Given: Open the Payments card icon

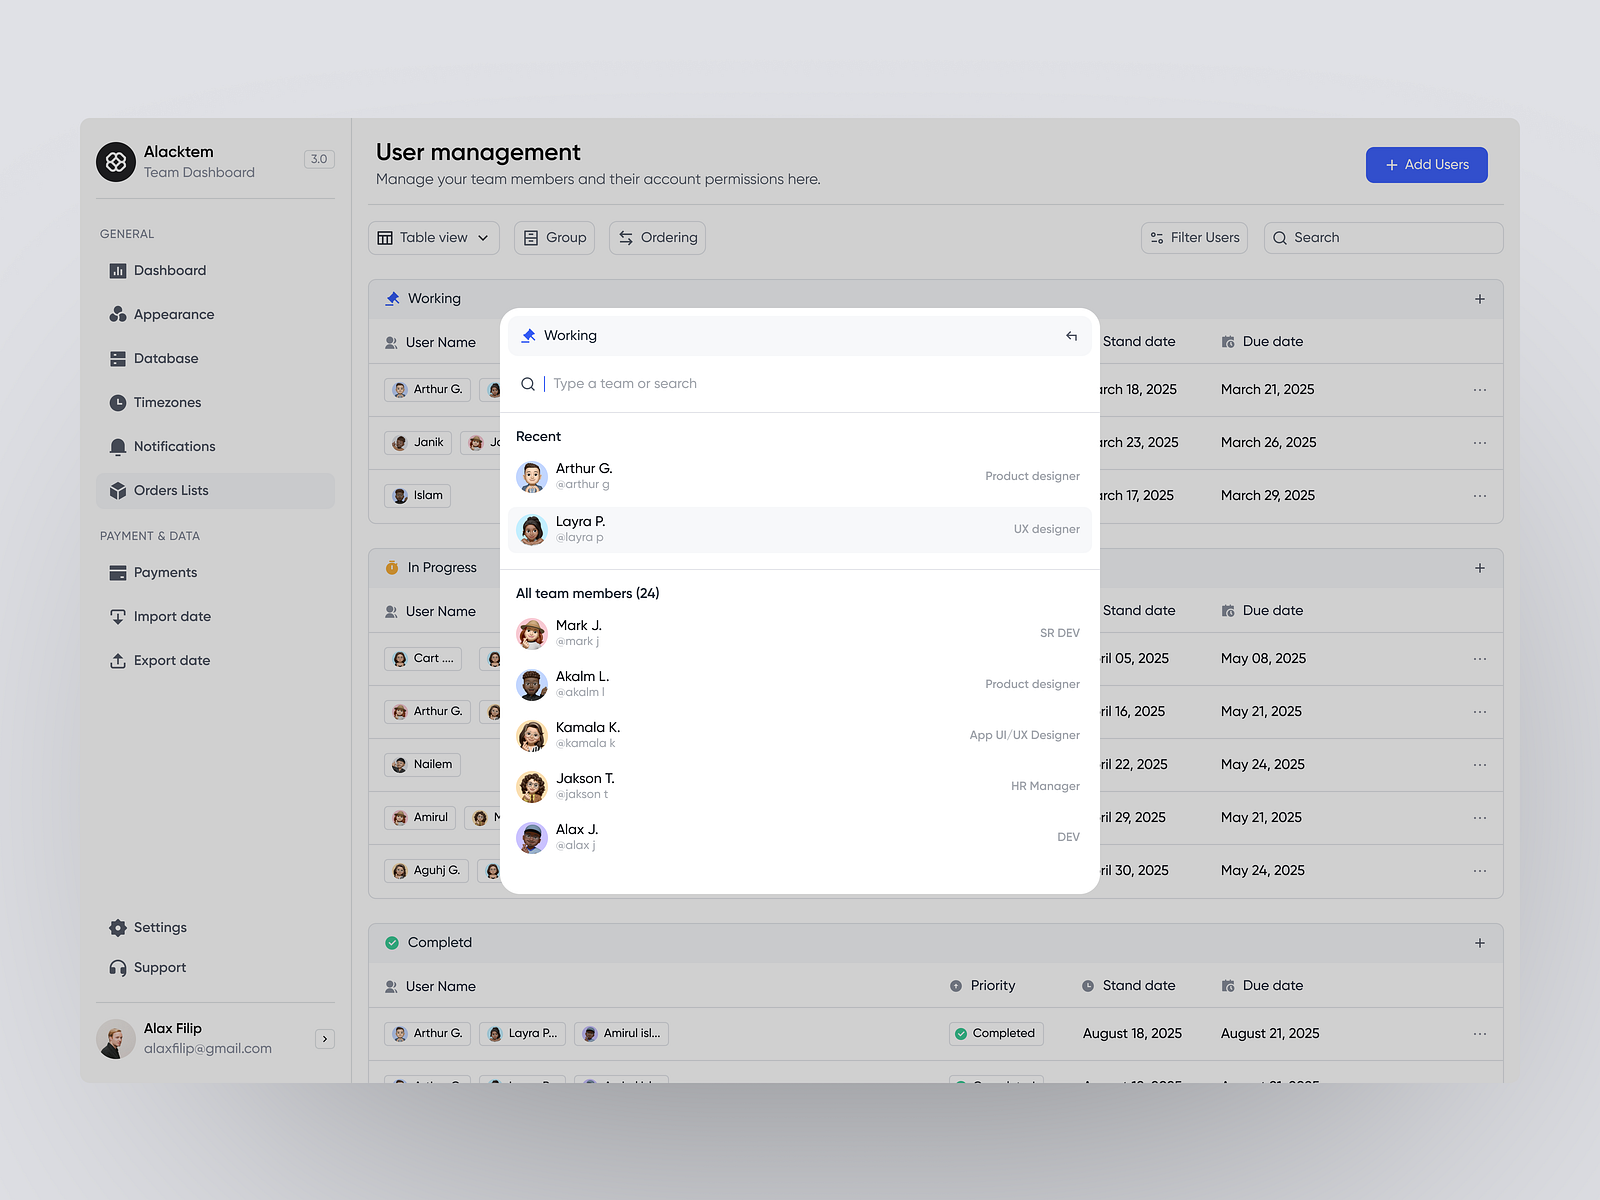Looking at the screenshot, I should tap(118, 572).
